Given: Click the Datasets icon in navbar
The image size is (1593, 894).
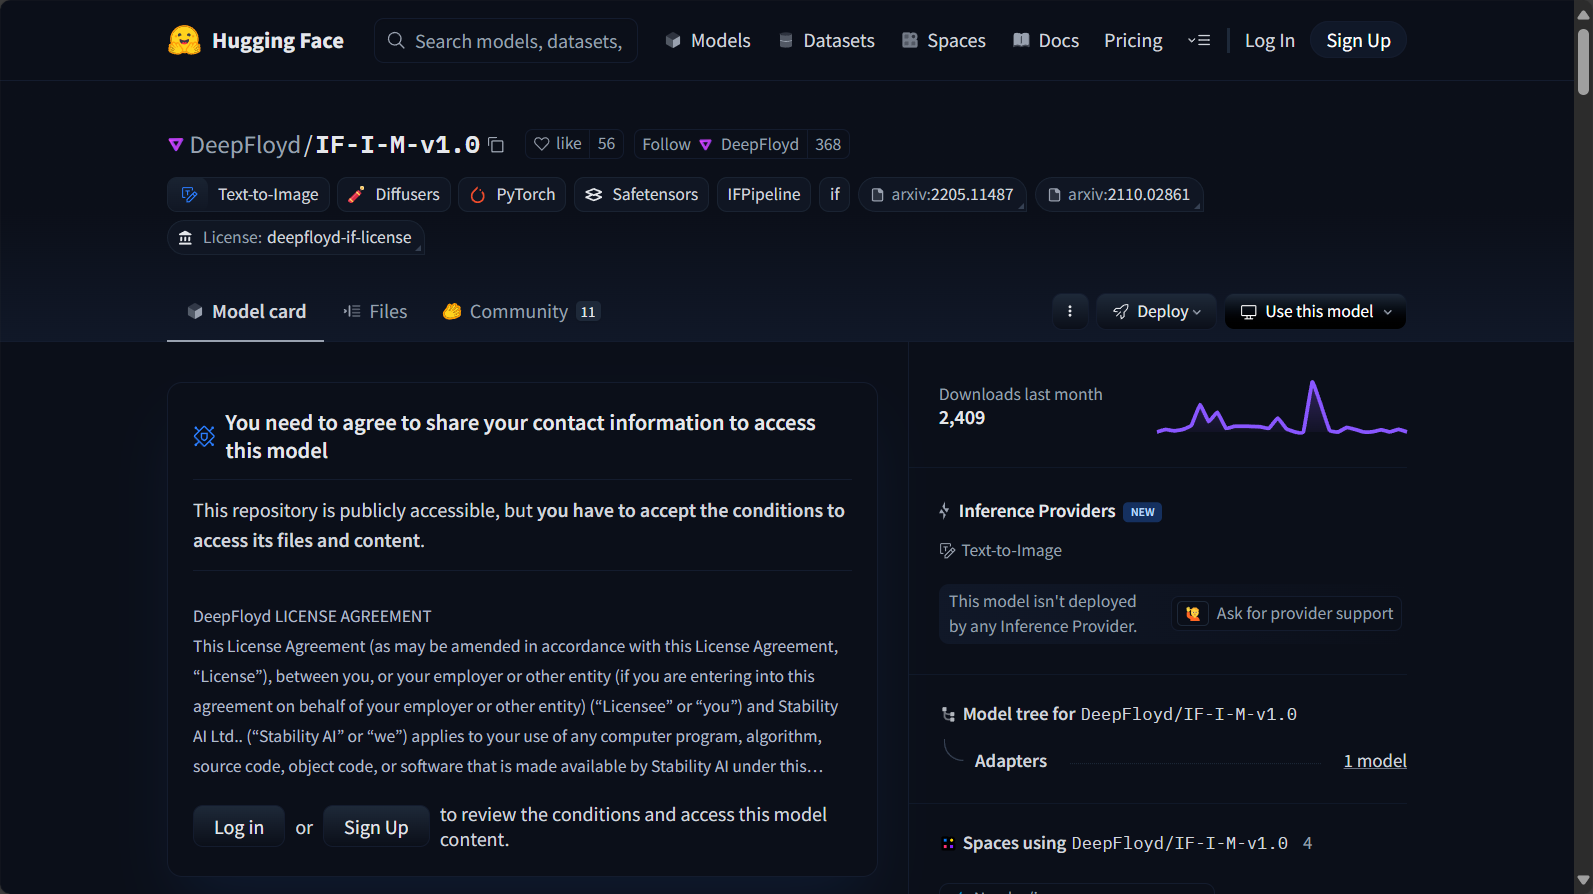Looking at the screenshot, I should 786,41.
